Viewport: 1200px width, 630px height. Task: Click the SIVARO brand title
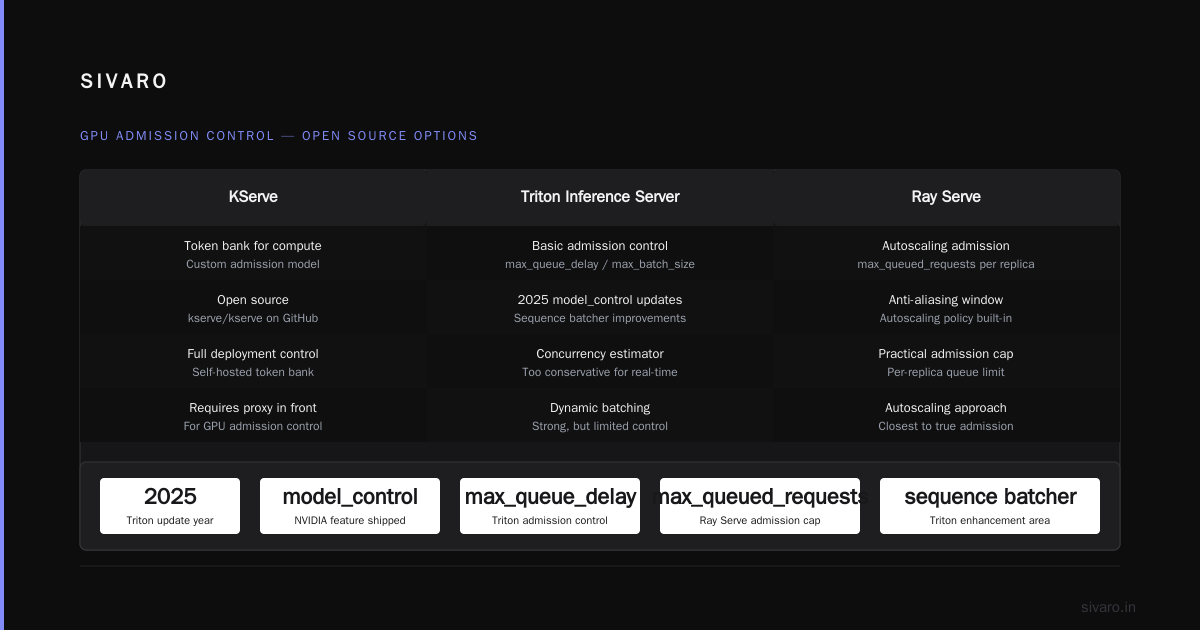[x=124, y=82]
